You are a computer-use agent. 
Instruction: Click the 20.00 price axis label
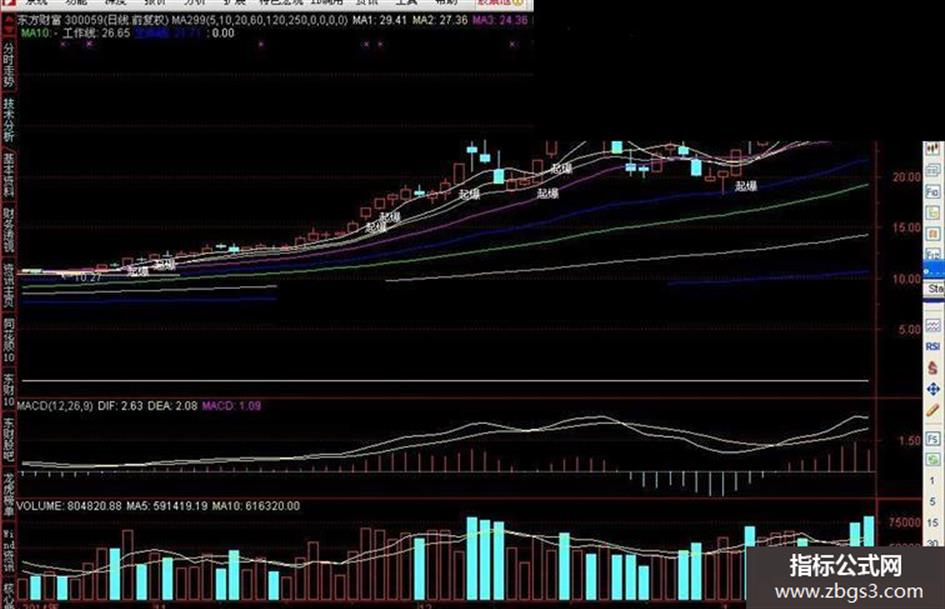[906, 177]
